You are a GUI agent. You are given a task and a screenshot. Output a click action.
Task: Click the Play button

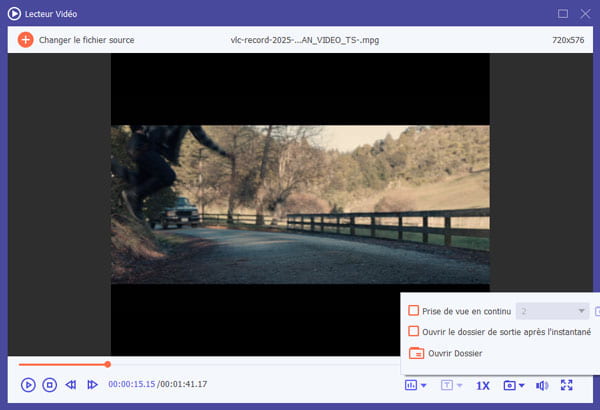(28, 385)
